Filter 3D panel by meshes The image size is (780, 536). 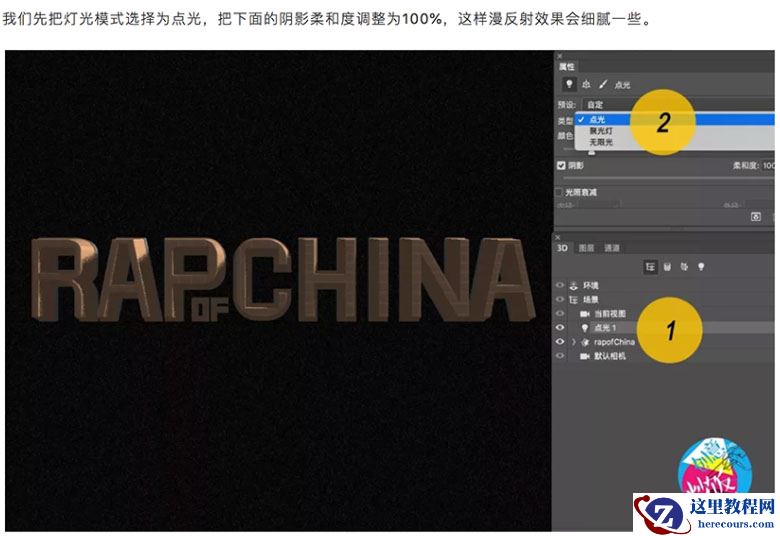click(x=668, y=267)
